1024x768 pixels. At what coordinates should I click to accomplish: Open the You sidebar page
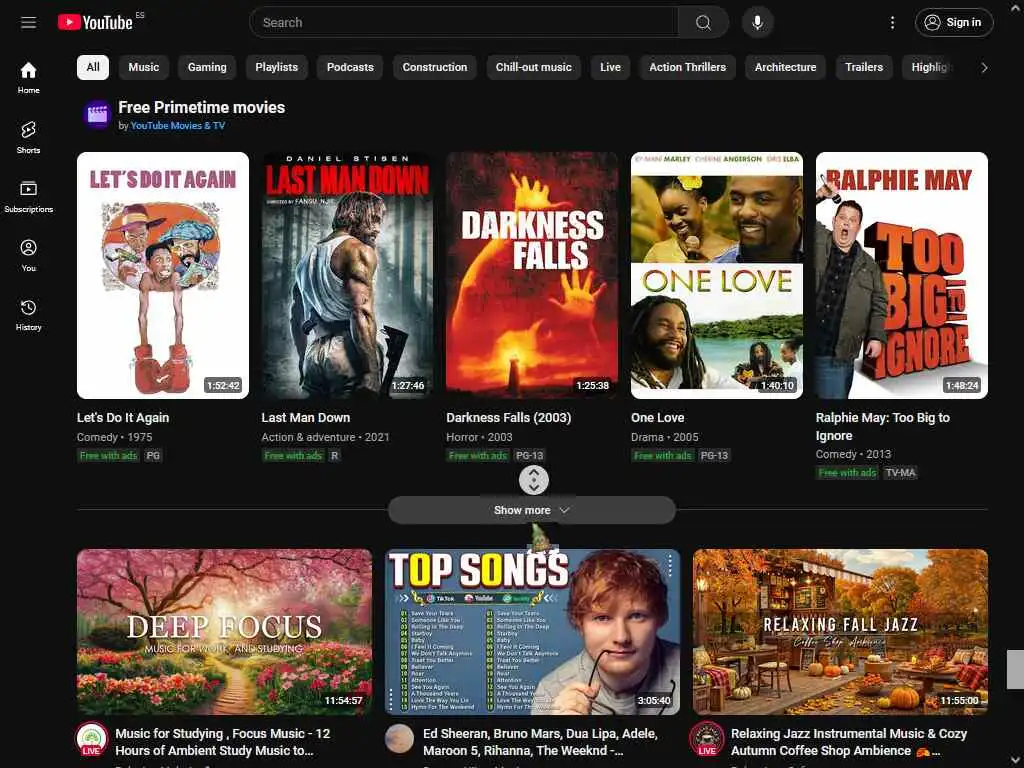[x=28, y=256]
